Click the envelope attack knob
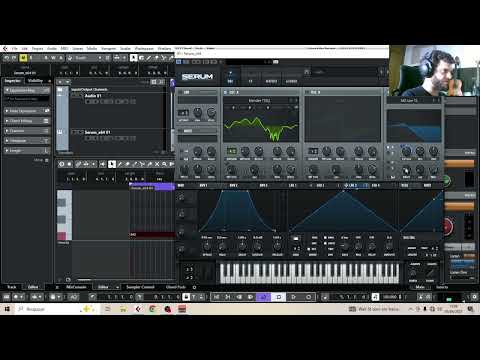Viewport: 480px width, 360px height. (207, 247)
